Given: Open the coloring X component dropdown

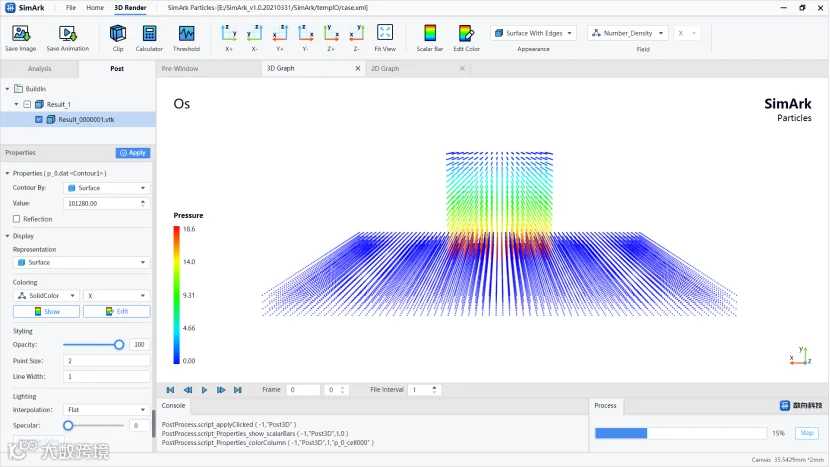Looking at the screenshot, I should tap(116, 295).
